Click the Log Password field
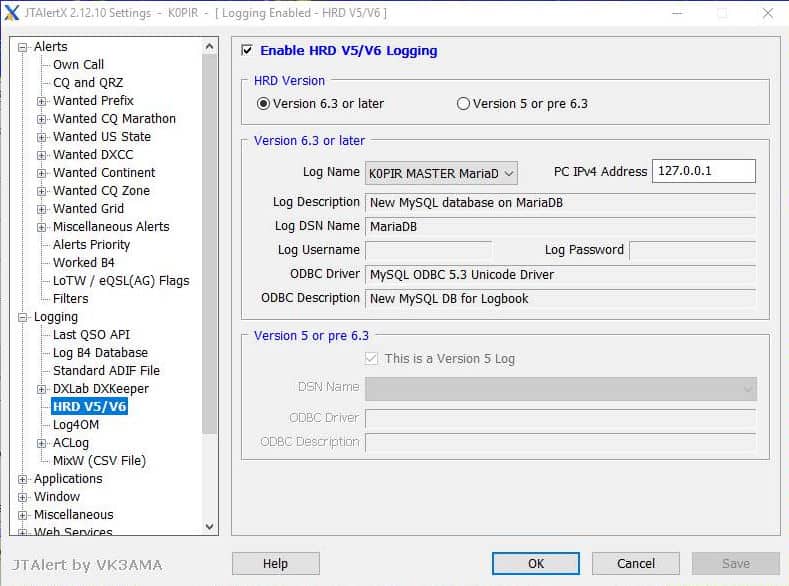This screenshot has width=789, height=586. [692, 250]
